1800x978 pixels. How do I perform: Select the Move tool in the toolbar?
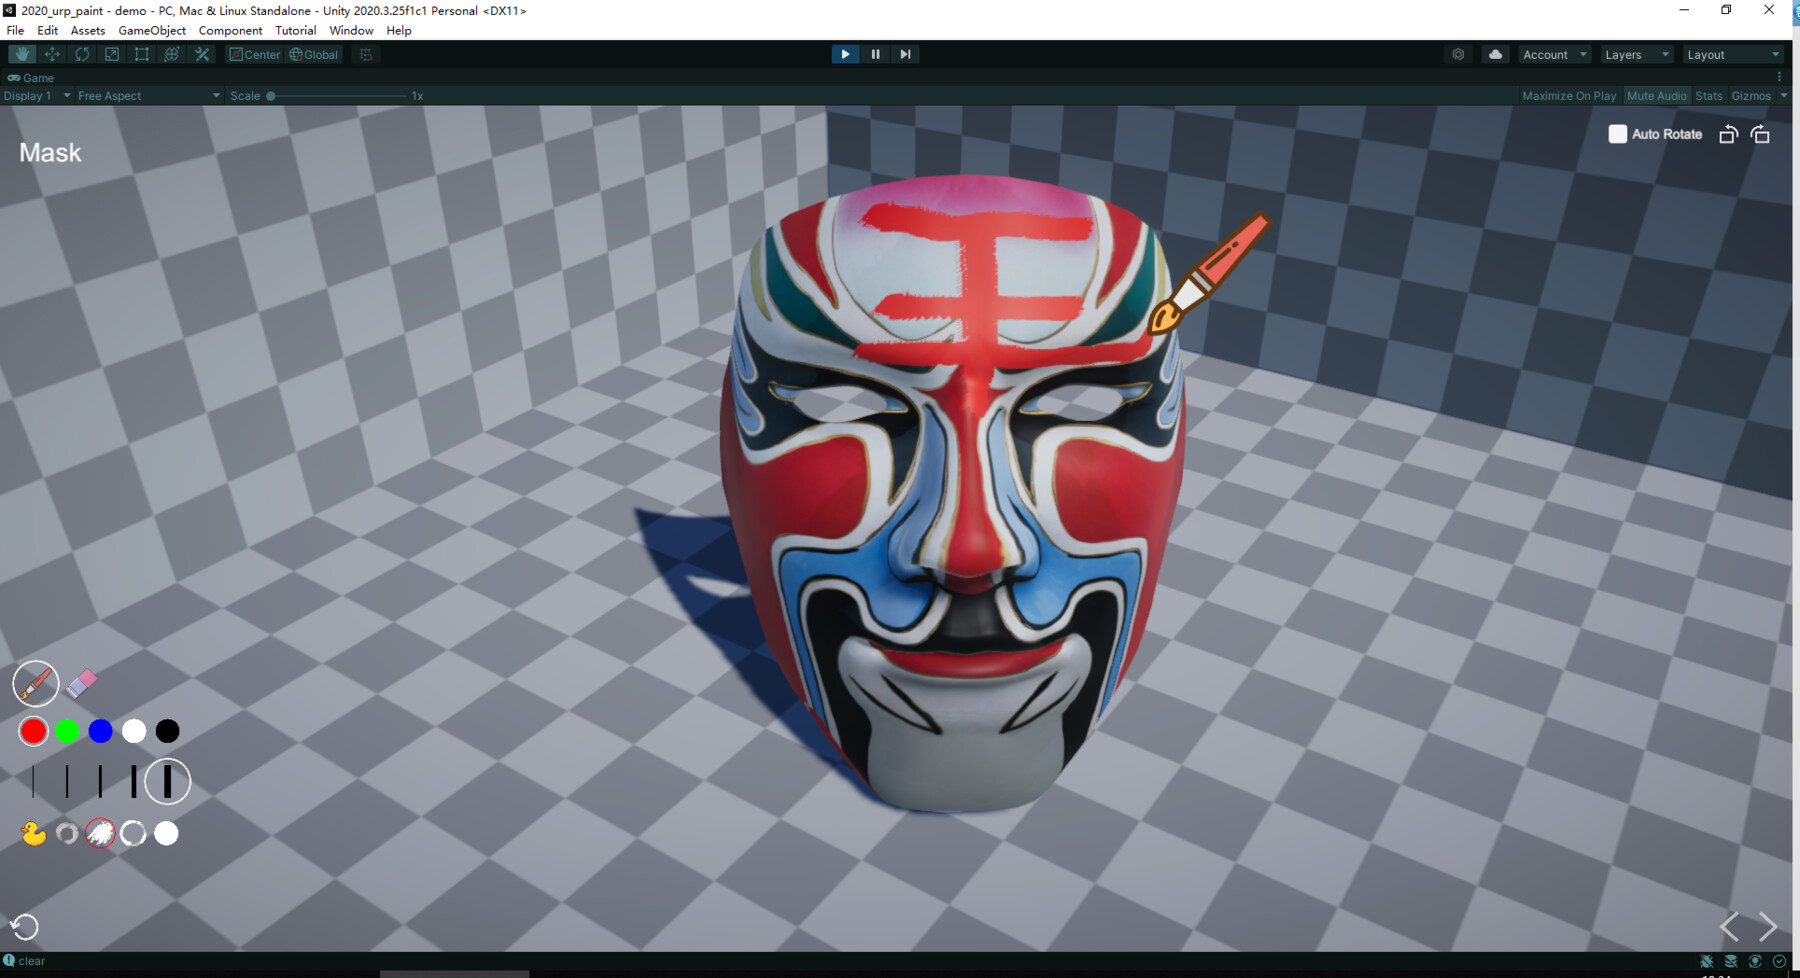(51, 54)
